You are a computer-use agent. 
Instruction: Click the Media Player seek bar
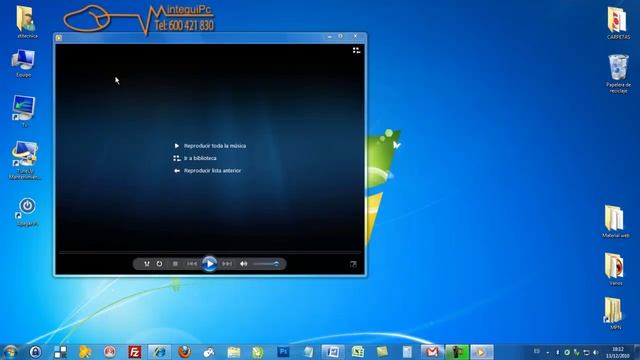point(209,253)
